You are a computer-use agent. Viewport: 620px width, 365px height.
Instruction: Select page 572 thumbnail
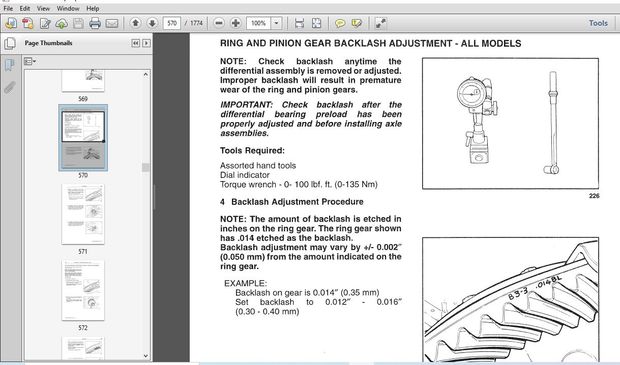coord(83,290)
